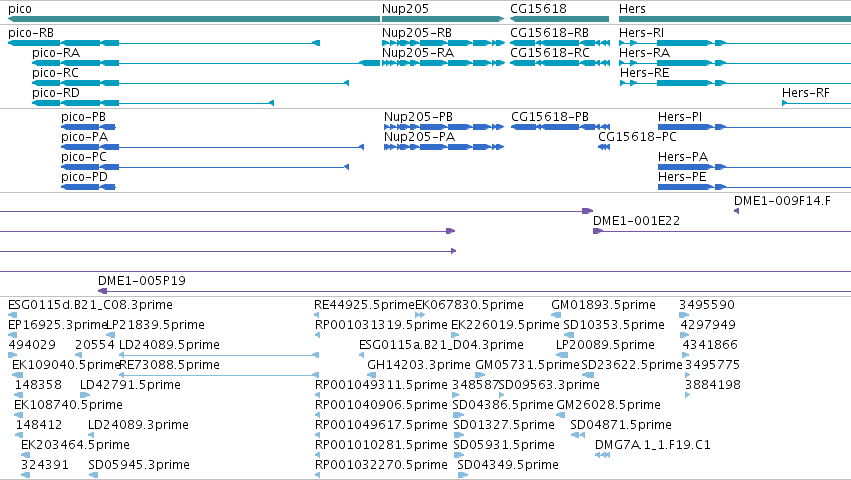Select the Hers gene span bar

click(x=735, y=19)
